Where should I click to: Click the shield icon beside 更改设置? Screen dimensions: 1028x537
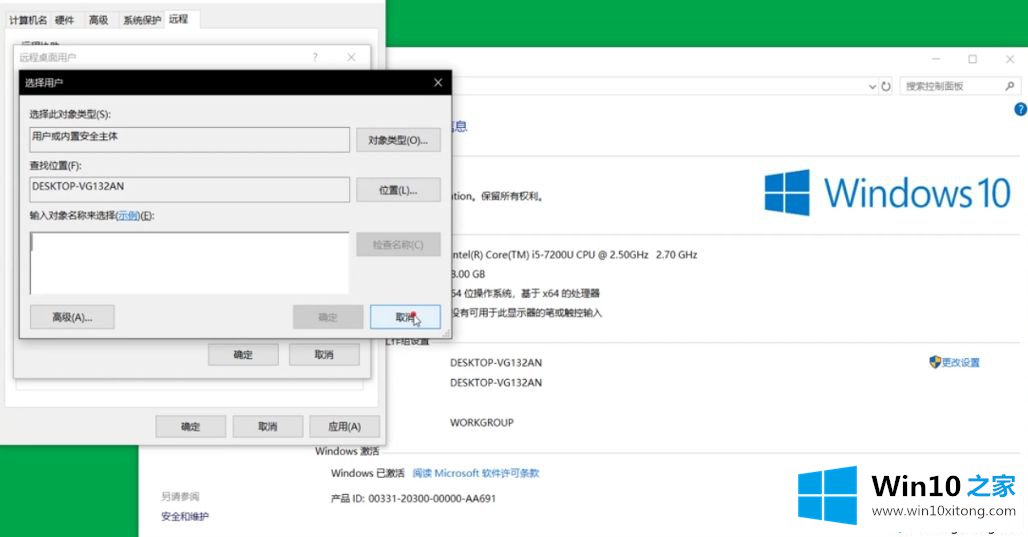click(x=935, y=362)
